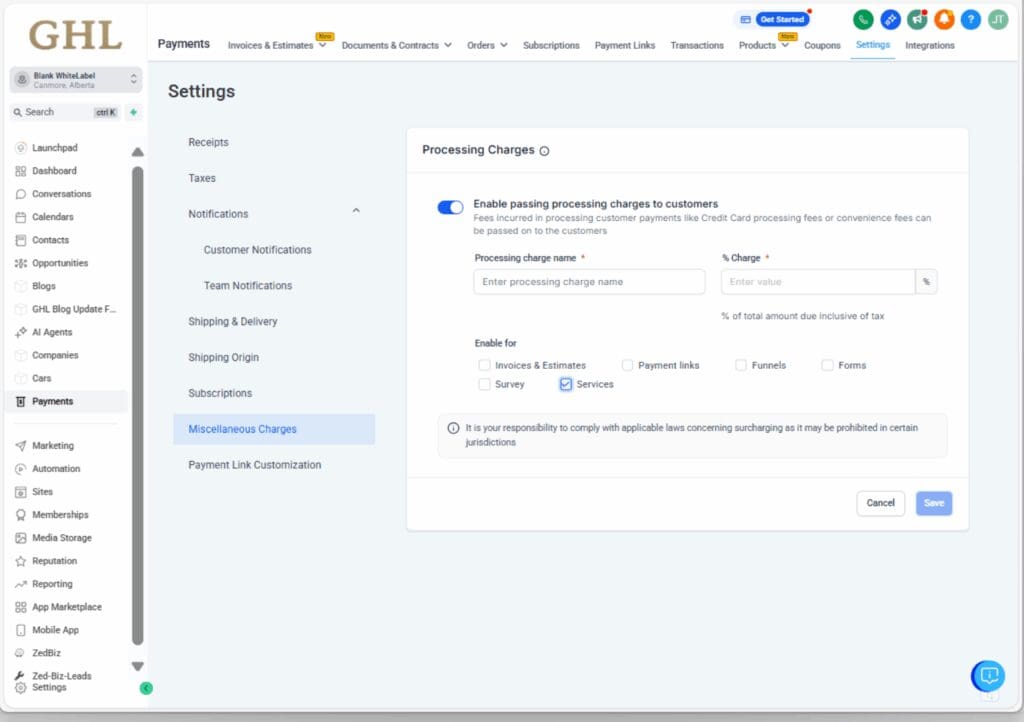The height and width of the screenshot is (722, 1024).
Task: Open the Integrations tab
Action: pyautogui.click(x=930, y=45)
